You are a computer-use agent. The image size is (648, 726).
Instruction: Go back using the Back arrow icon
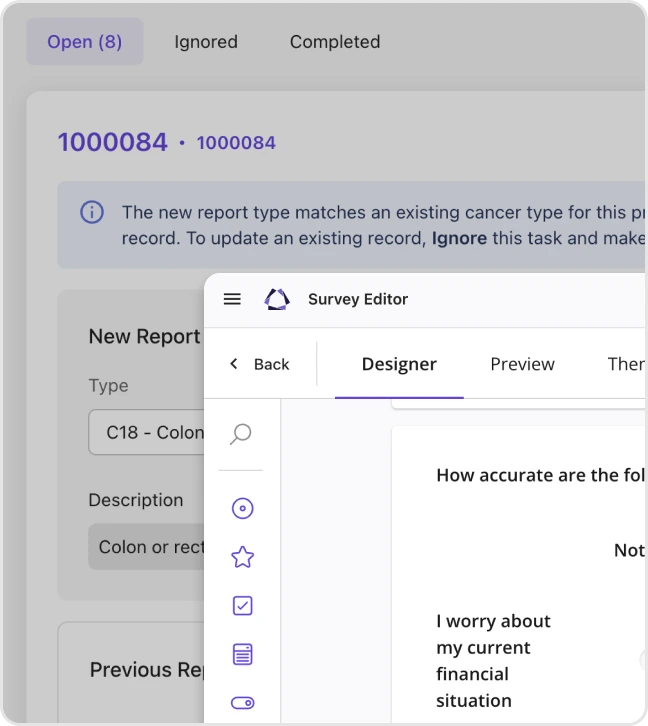click(234, 364)
